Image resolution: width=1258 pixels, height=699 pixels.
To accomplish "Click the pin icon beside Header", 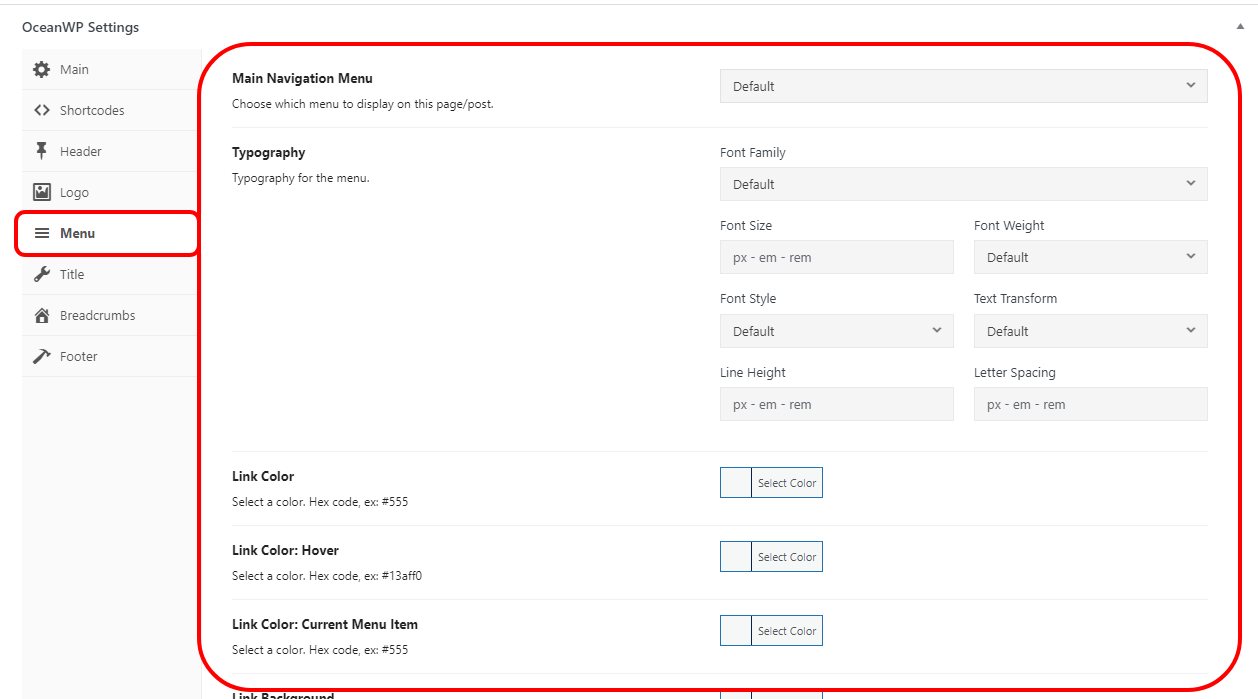I will point(41,151).
